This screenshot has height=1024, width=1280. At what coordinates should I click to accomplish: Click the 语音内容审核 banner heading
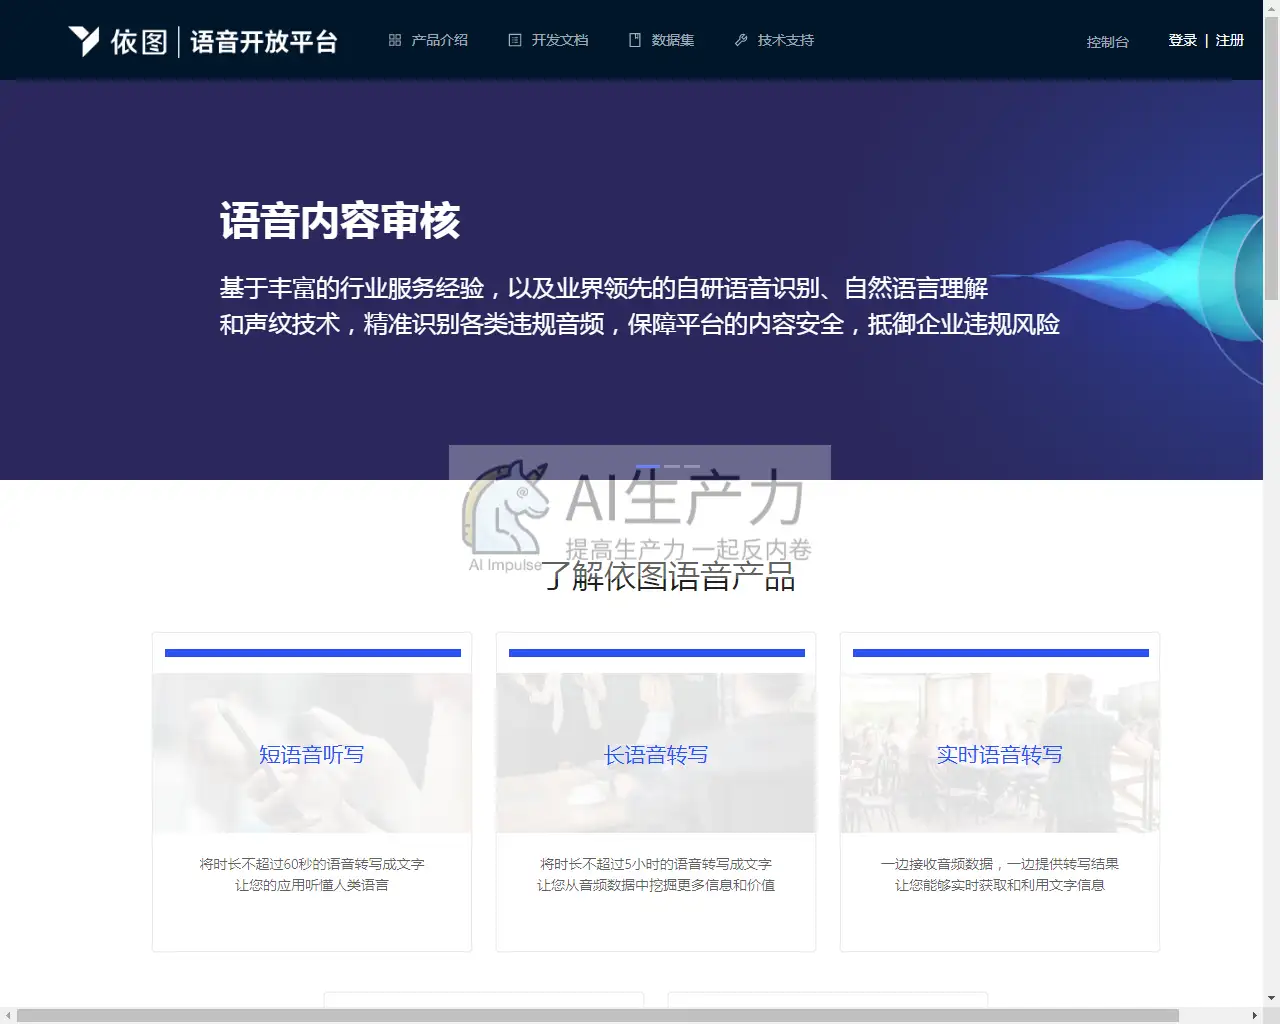[340, 221]
